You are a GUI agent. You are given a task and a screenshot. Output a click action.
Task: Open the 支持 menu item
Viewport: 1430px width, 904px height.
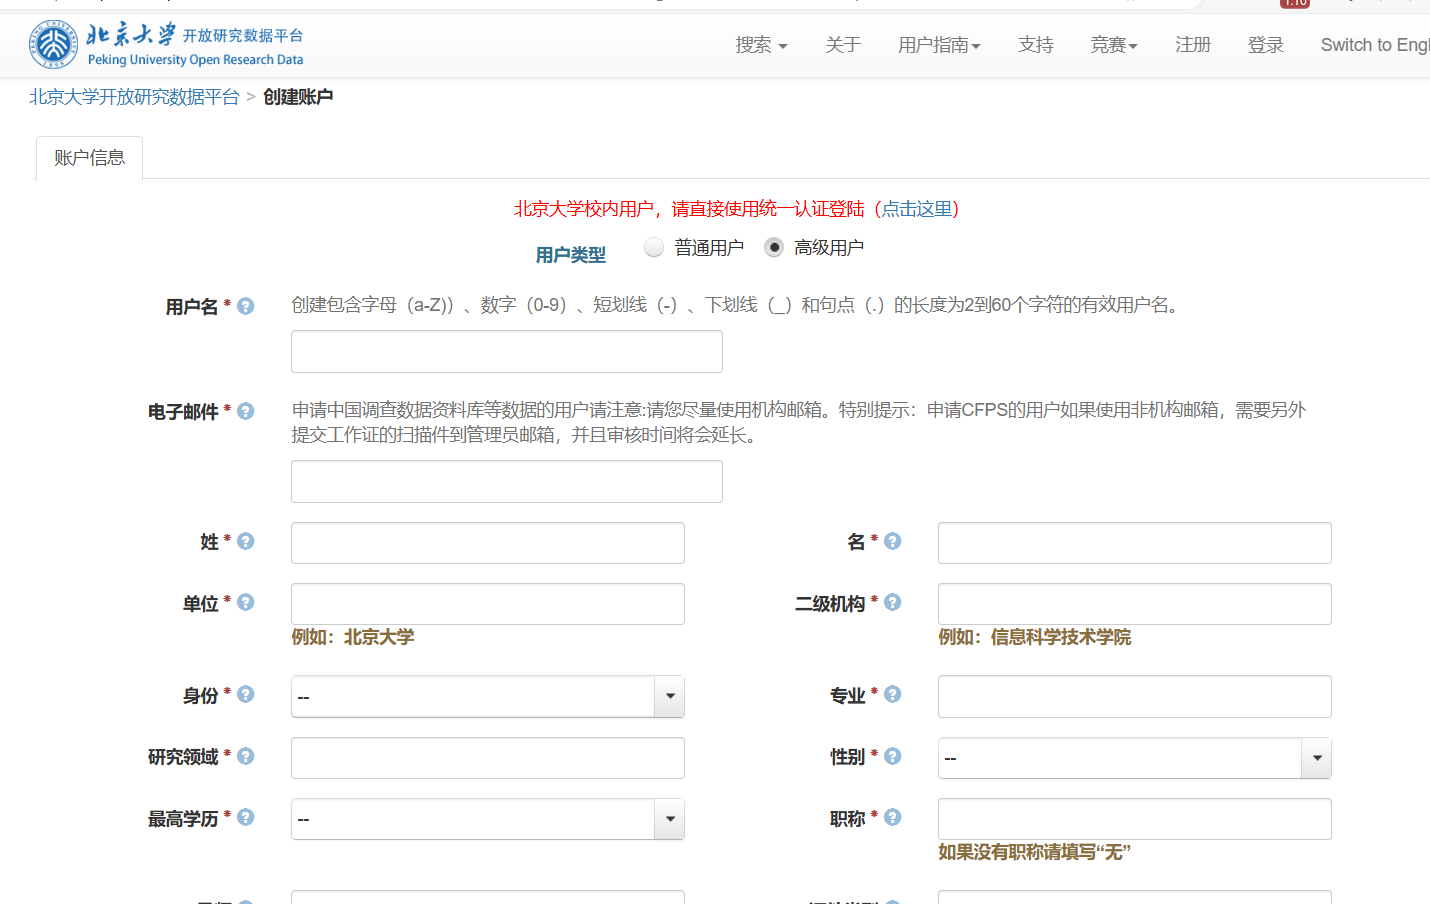click(x=1036, y=45)
